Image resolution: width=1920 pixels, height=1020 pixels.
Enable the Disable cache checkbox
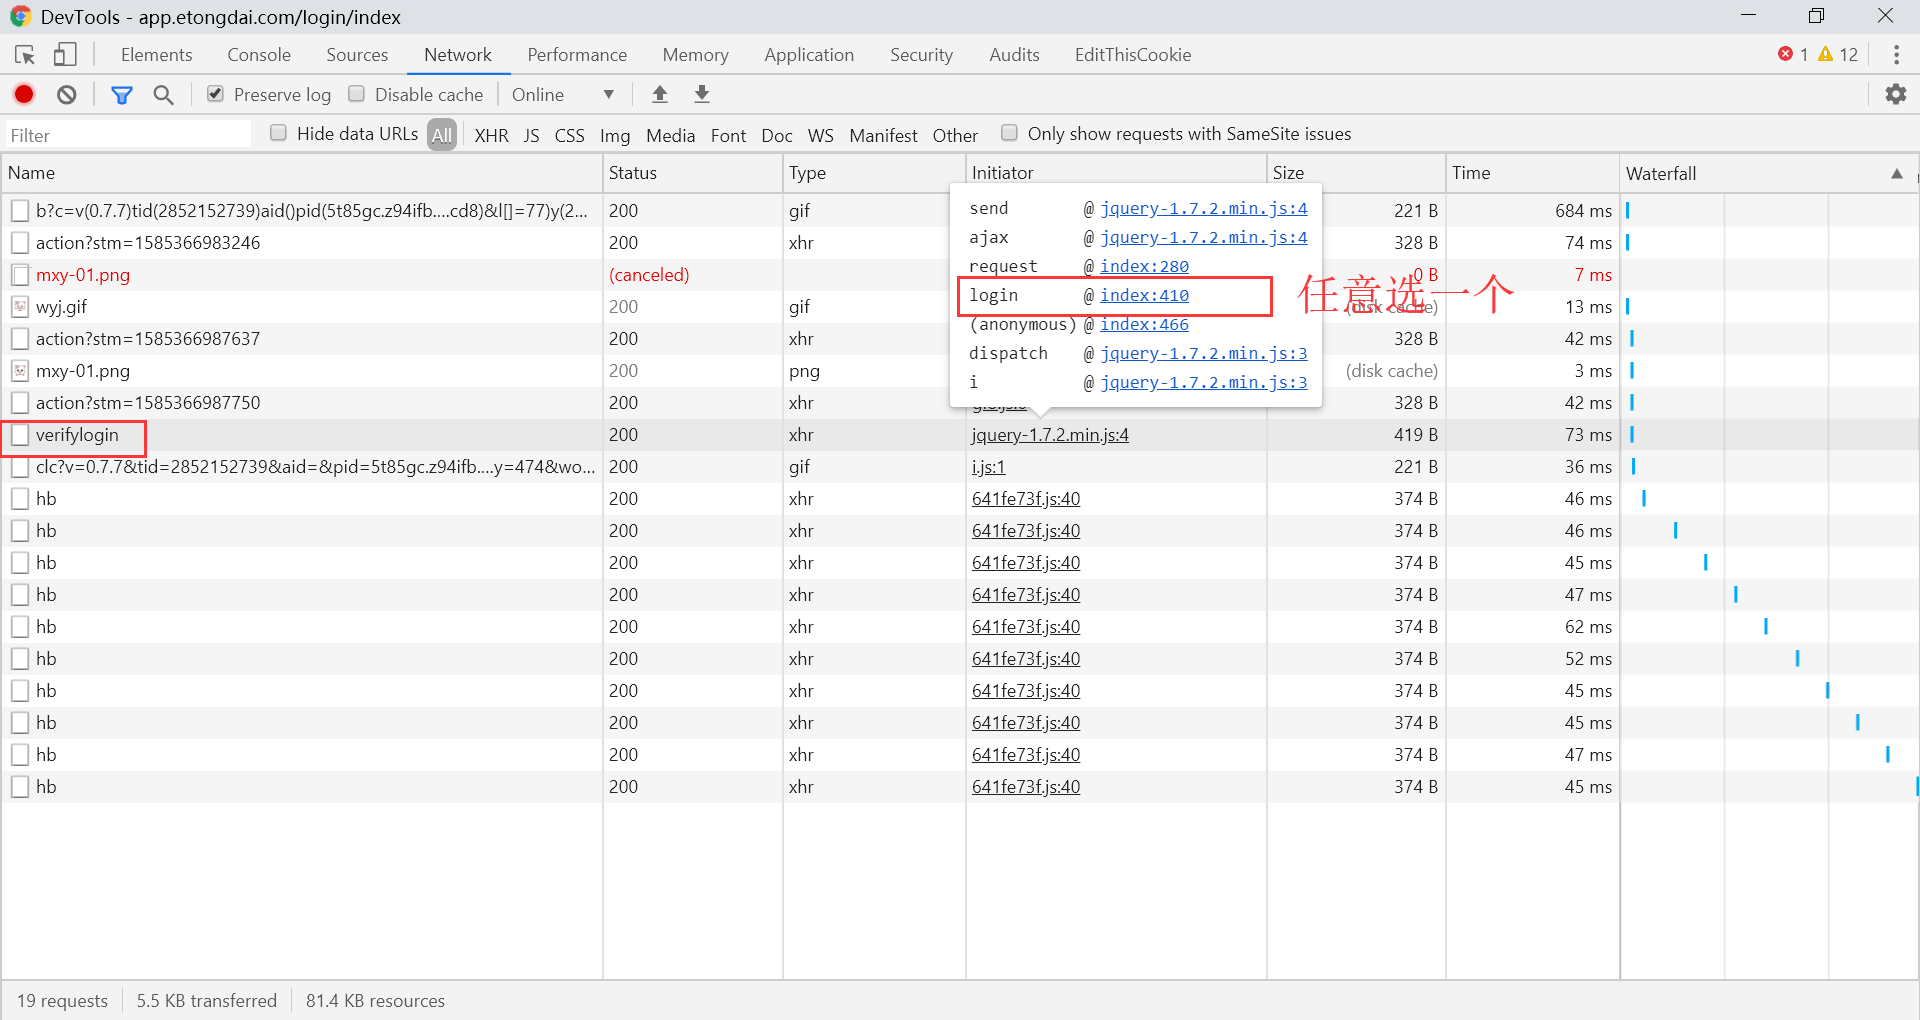point(357,94)
